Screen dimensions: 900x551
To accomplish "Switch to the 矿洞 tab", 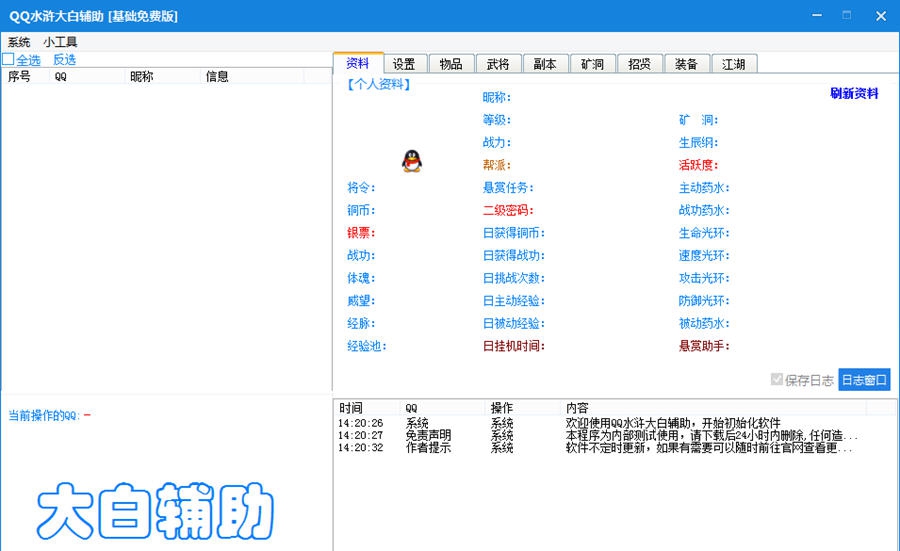I will click(592, 64).
